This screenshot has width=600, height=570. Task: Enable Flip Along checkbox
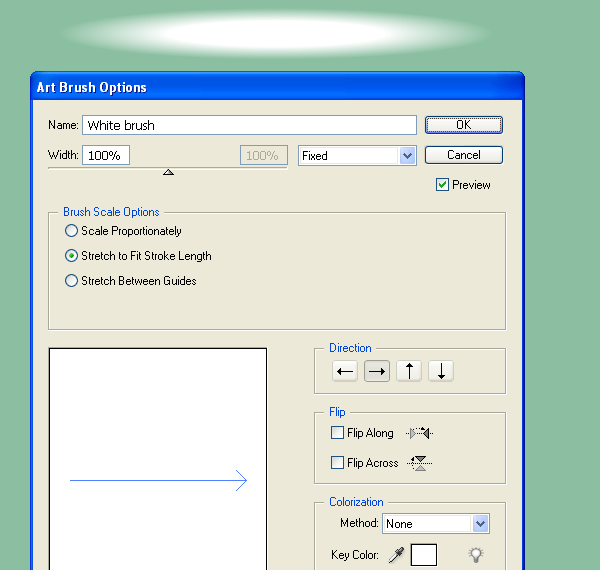[x=337, y=433]
